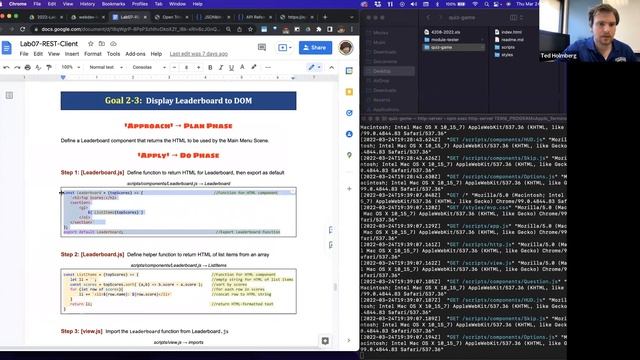Run the spelling and grammar check icon
640x360 pixels.
38,67
